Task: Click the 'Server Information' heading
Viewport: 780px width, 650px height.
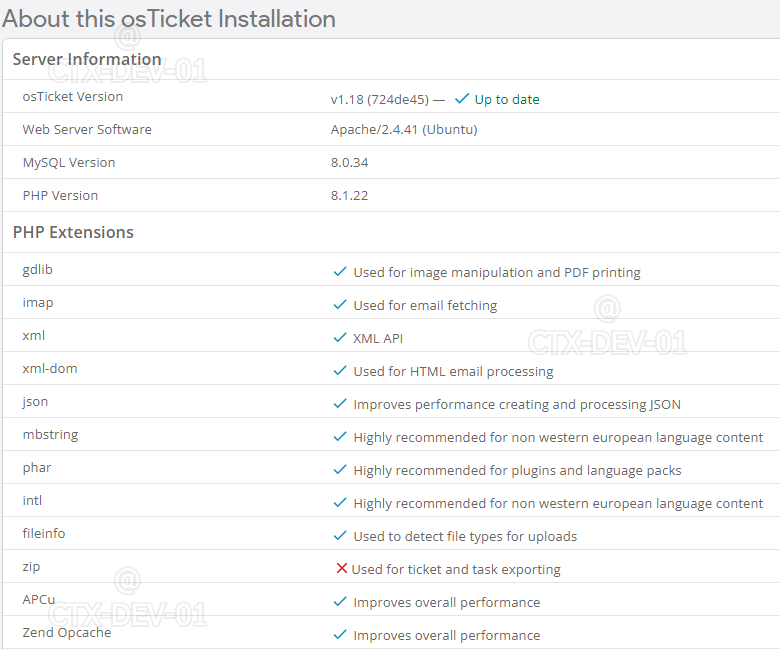Action: pos(87,59)
